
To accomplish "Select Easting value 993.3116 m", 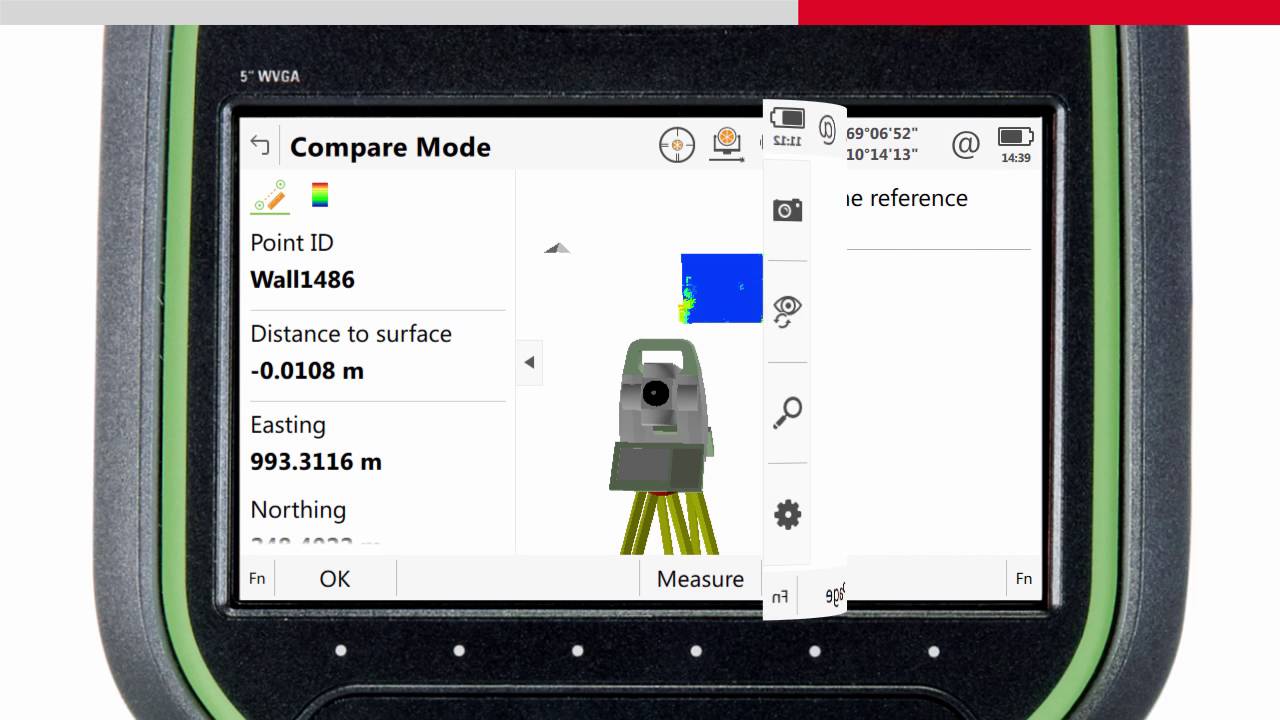I will [x=316, y=462].
